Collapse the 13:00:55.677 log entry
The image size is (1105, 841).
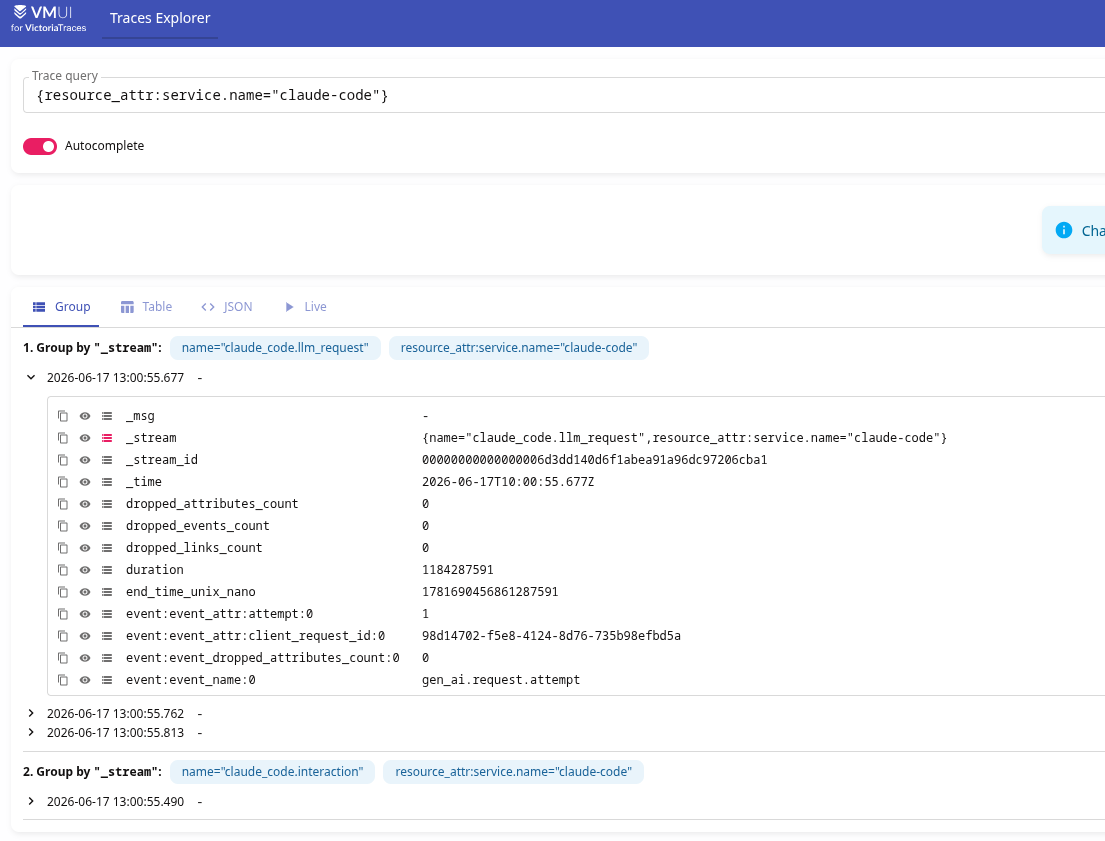[31, 377]
